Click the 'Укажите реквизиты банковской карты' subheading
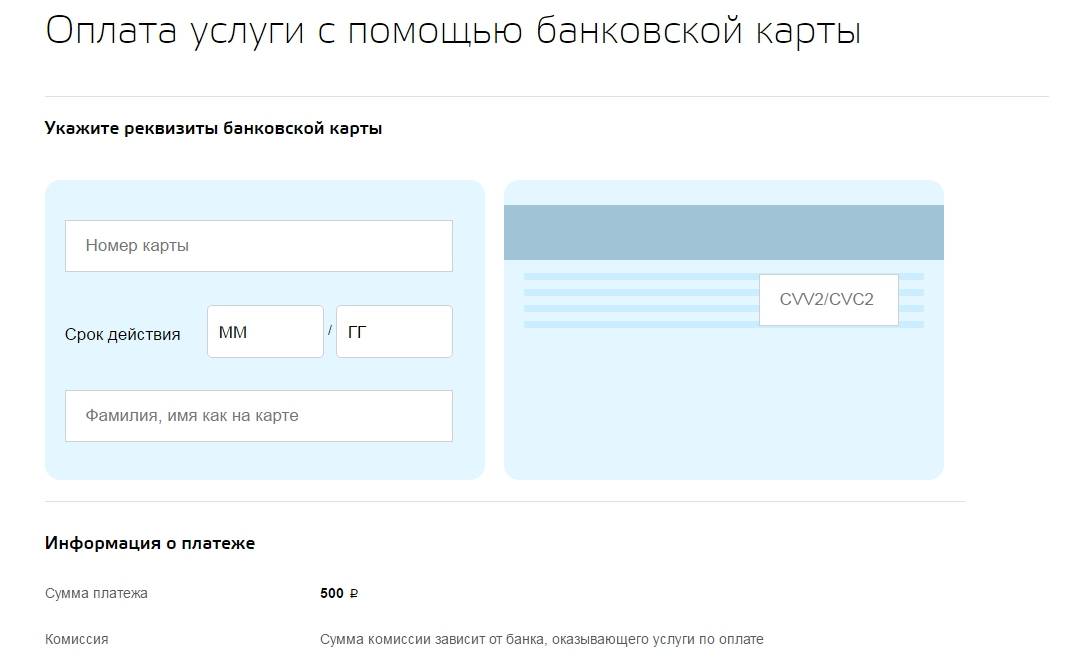This screenshot has width=1078, height=665. point(213,129)
